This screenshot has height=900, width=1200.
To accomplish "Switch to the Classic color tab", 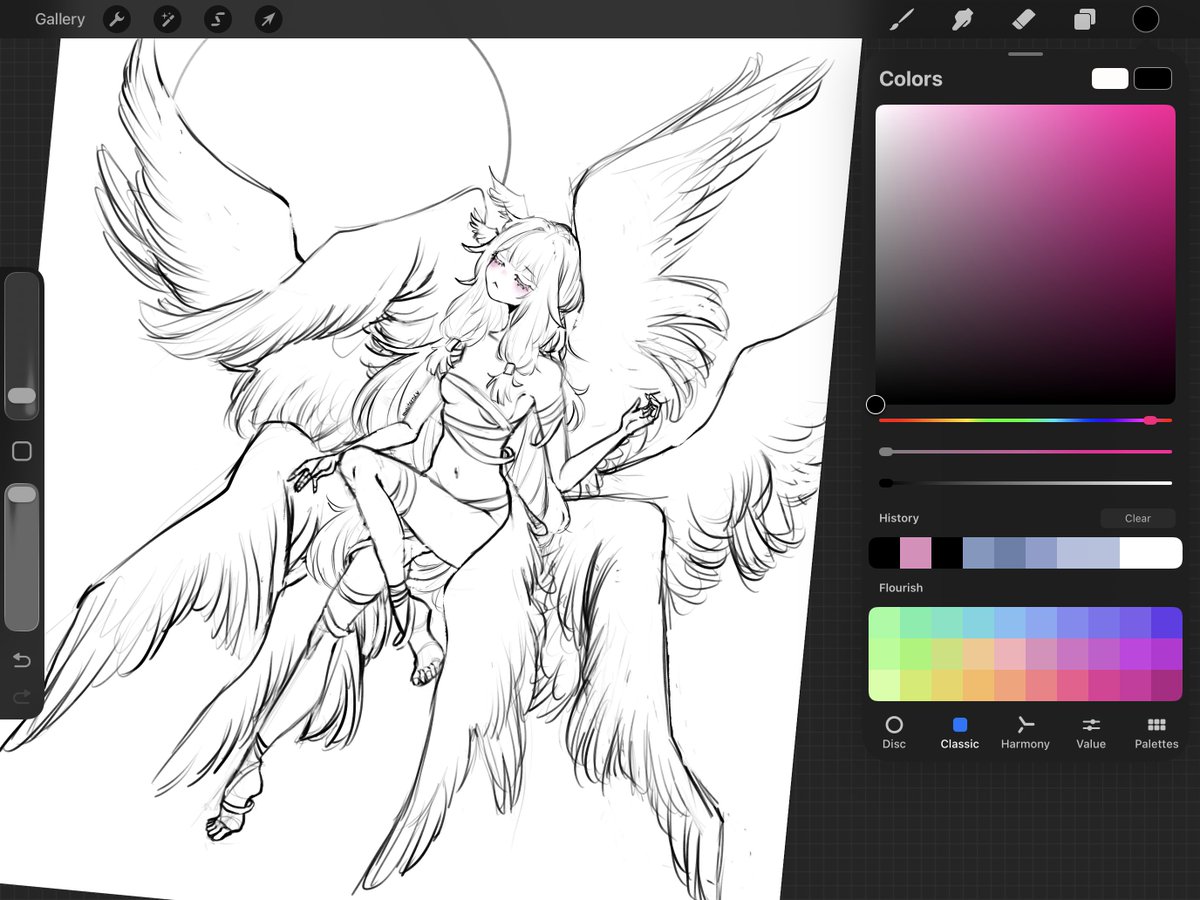I will coord(960,732).
